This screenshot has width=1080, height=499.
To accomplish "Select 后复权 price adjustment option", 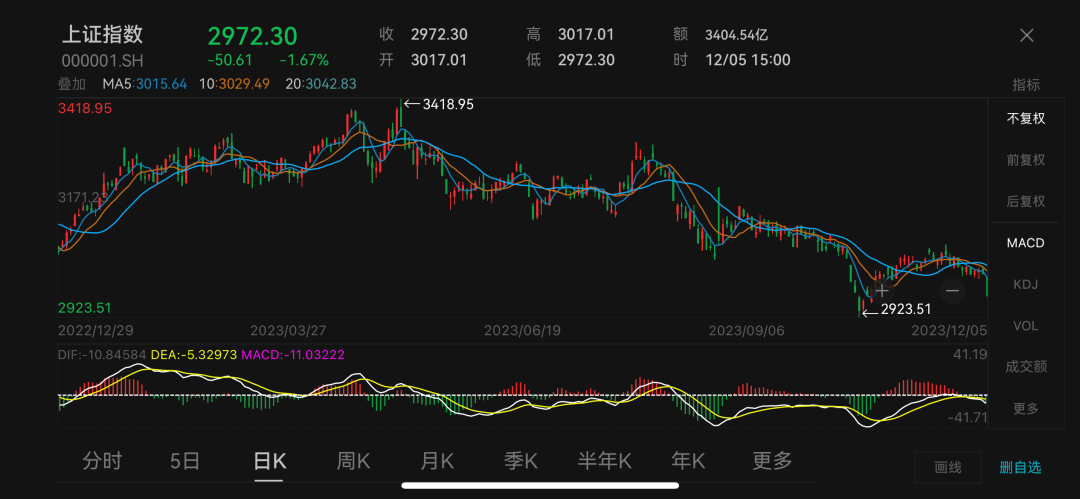I will (1026, 201).
